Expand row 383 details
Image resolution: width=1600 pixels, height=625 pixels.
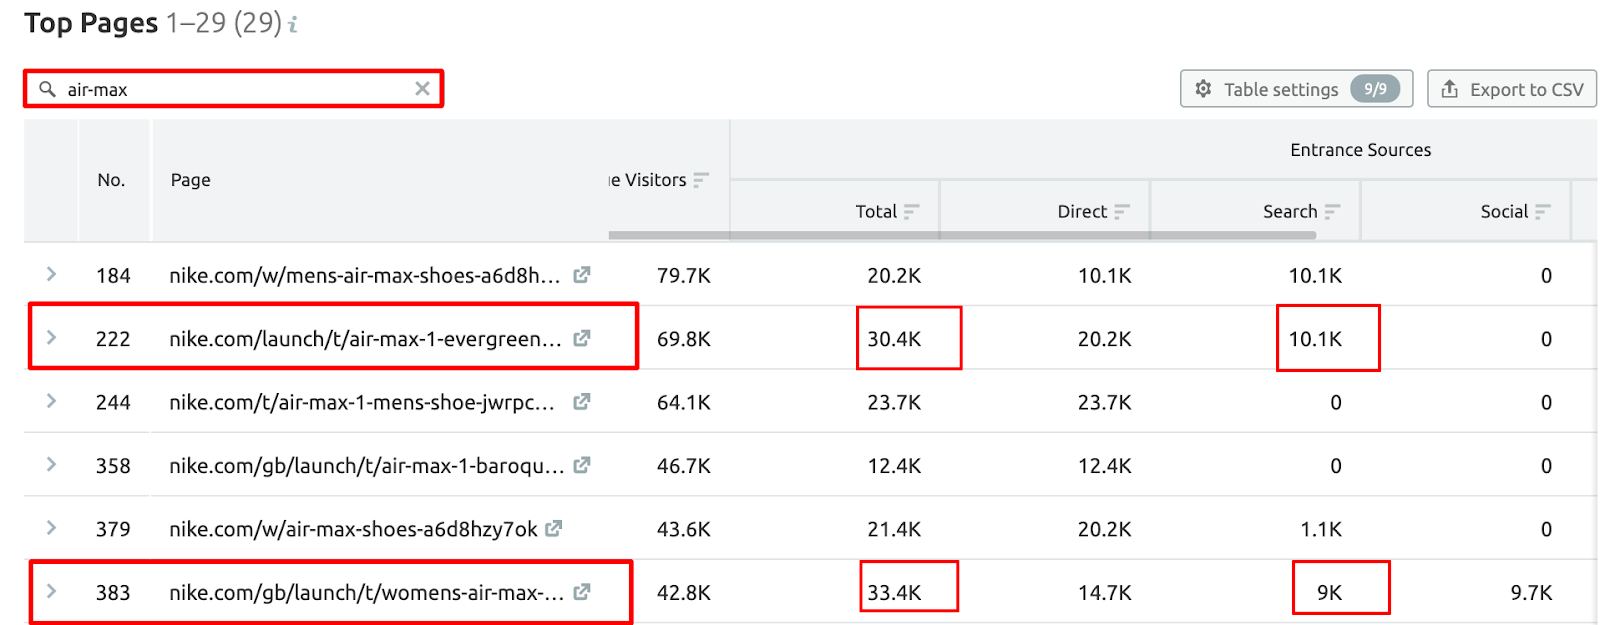tap(51, 592)
